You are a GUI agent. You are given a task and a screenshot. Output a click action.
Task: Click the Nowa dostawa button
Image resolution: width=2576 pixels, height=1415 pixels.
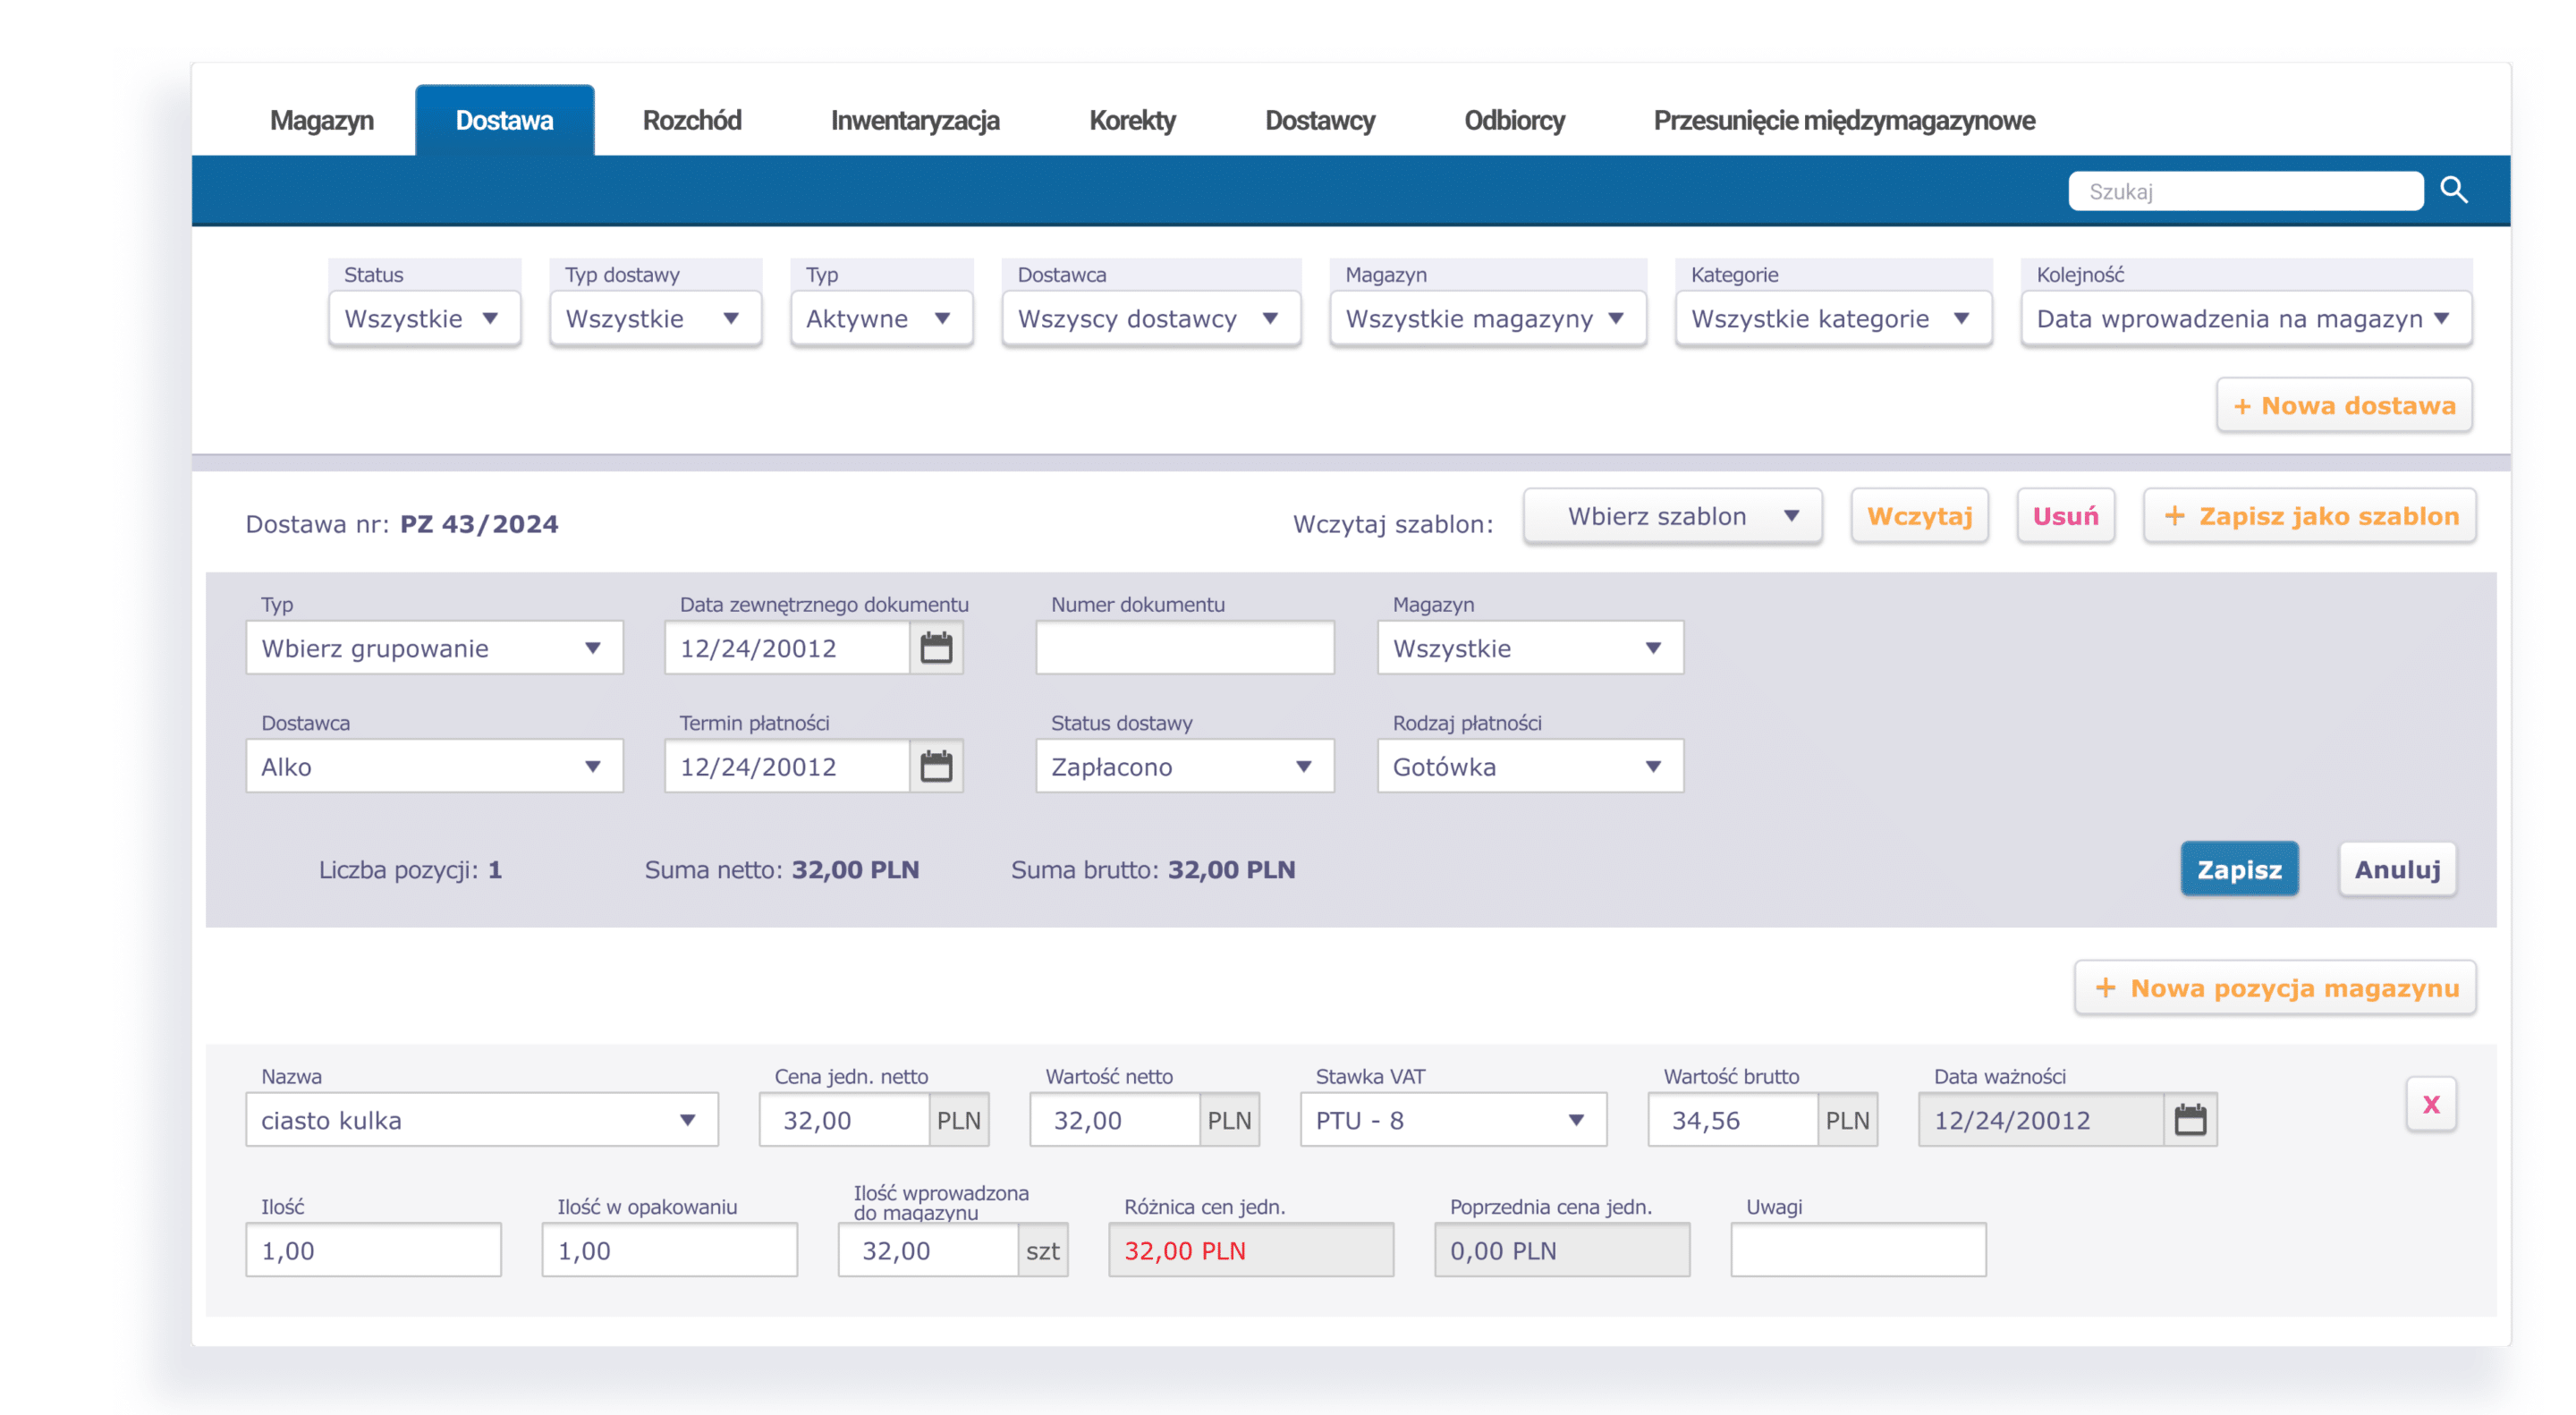pyautogui.click(x=2344, y=405)
